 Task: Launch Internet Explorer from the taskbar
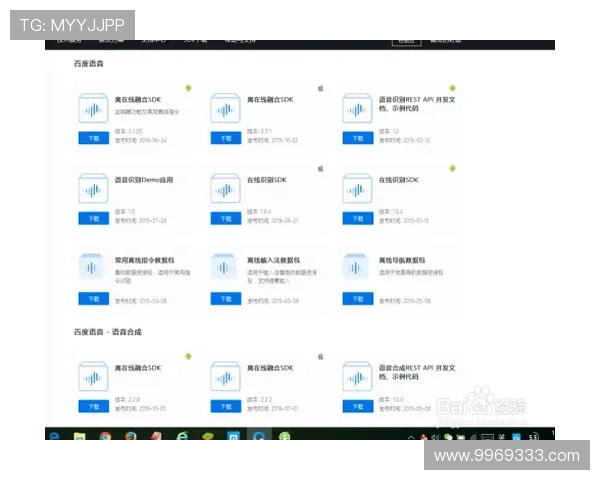pyautogui.click(x=182, y=437)
